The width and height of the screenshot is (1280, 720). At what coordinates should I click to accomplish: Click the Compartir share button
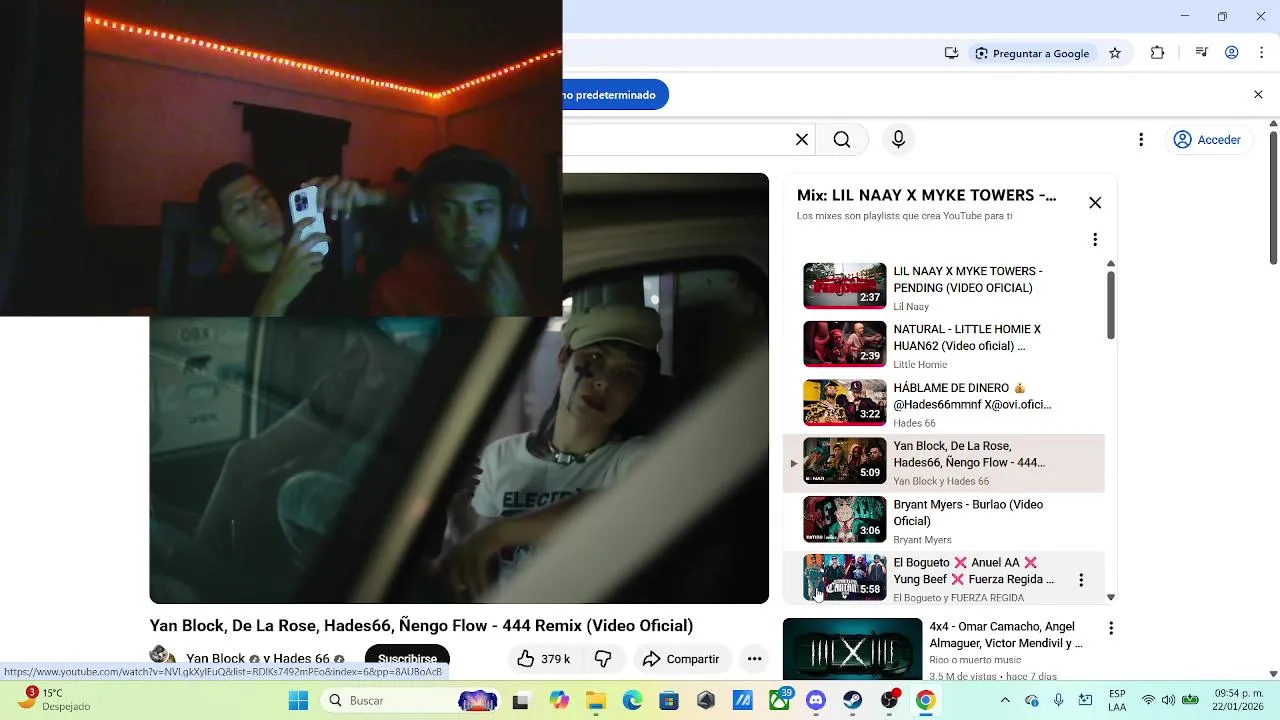(x=681, y=659)
